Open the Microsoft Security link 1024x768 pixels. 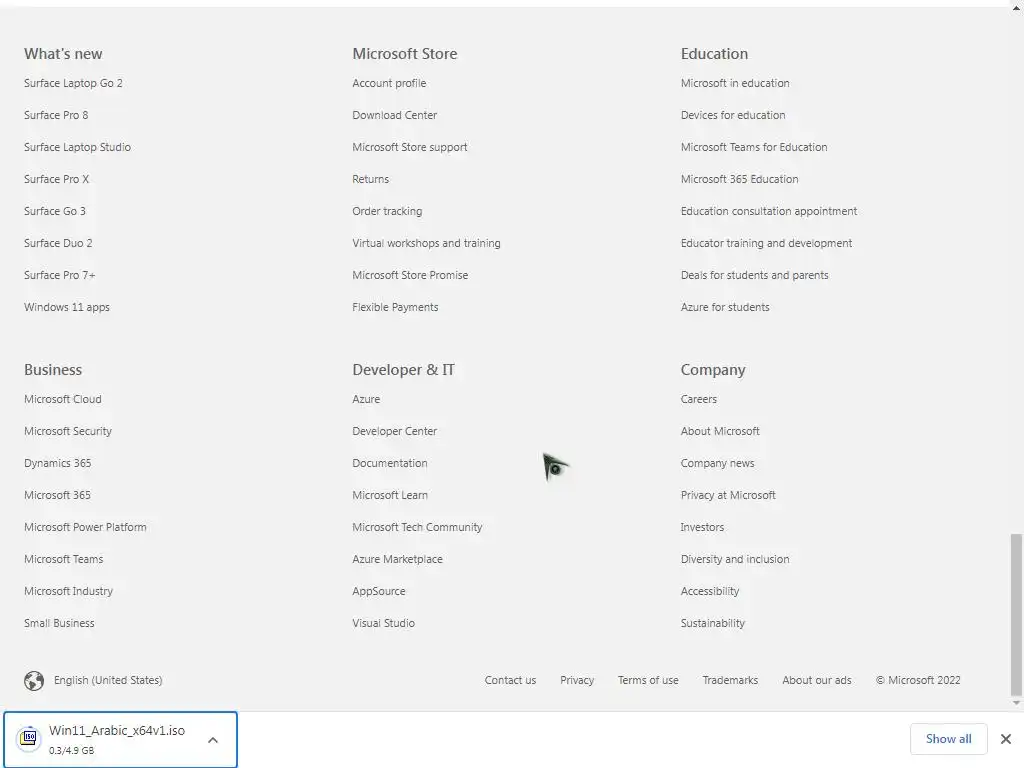point(68,431)
